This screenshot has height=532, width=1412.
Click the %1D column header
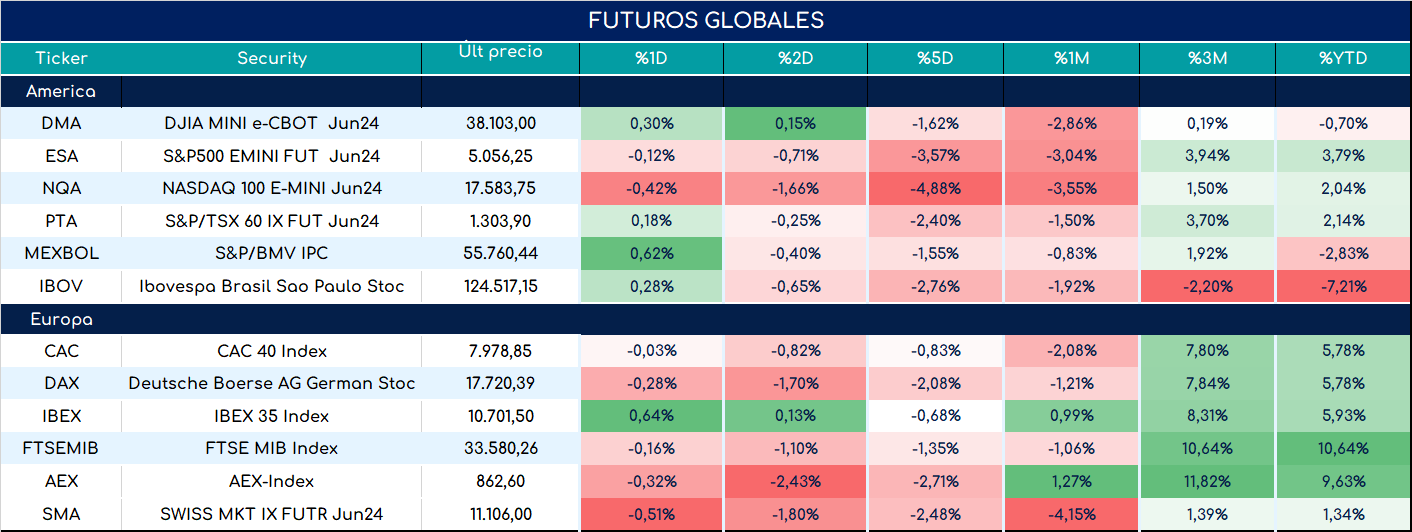coord(651,58)
